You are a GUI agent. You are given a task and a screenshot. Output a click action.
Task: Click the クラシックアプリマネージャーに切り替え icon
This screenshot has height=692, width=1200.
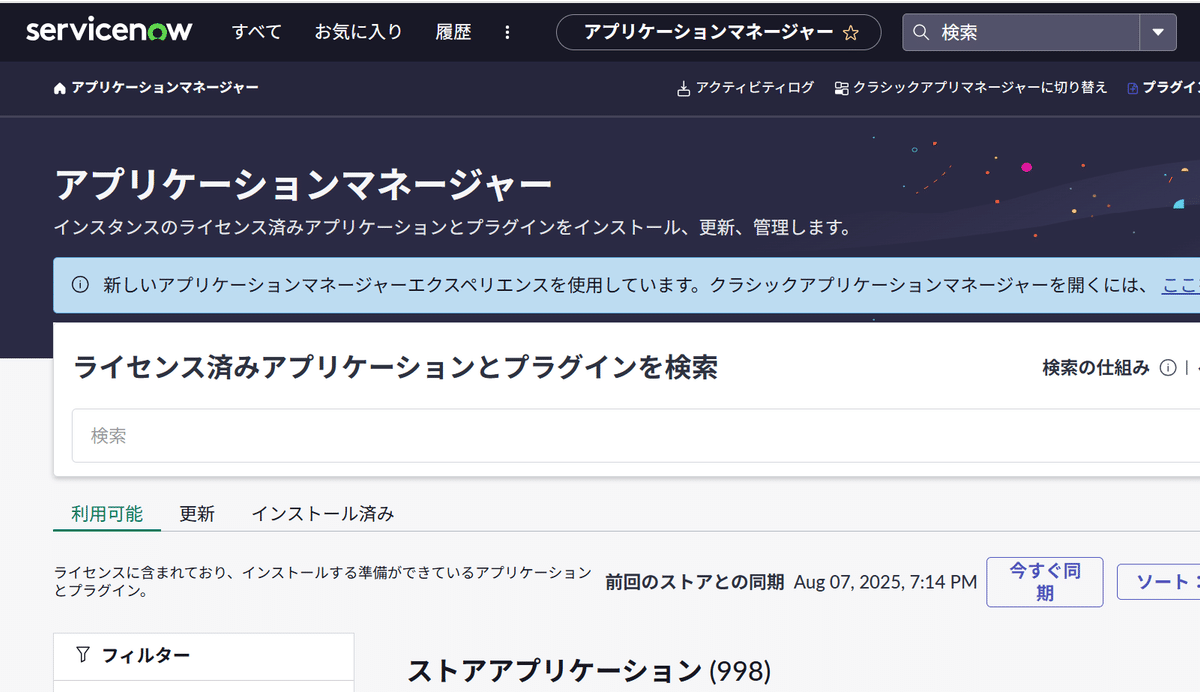[840, 87]
